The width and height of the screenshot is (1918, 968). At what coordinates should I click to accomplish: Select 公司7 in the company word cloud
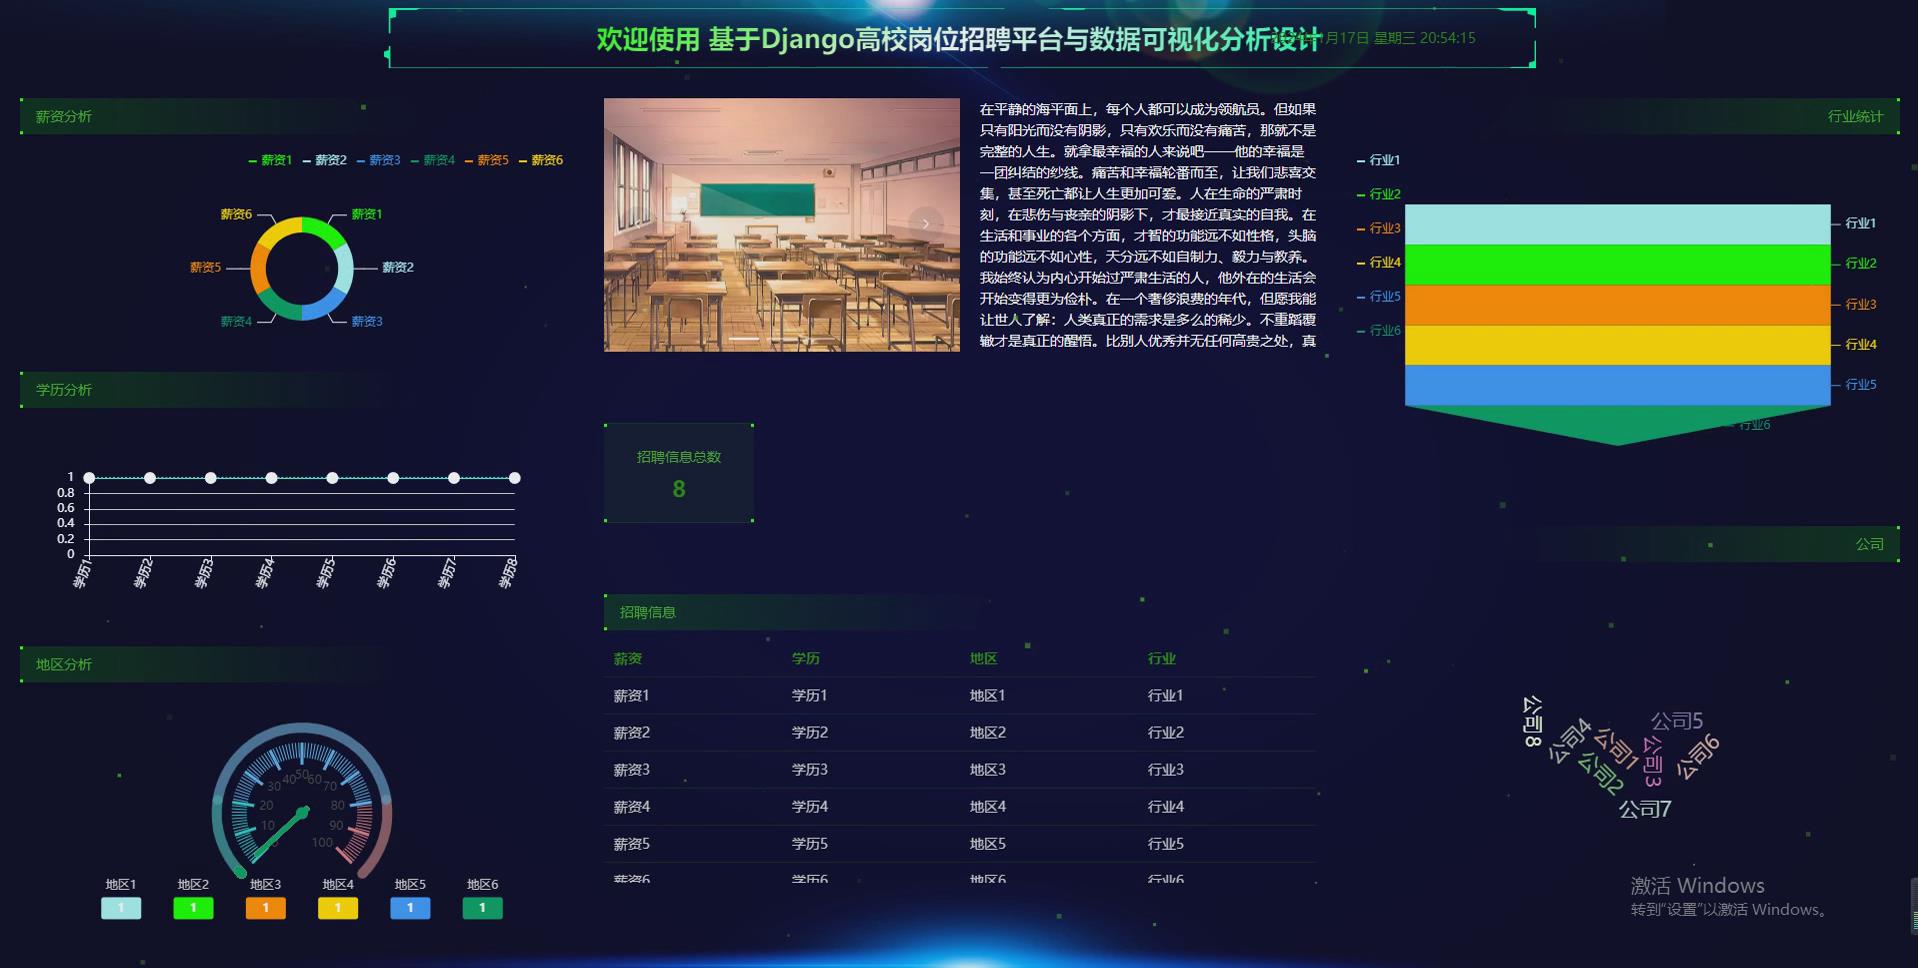click(x=1646, y=810)
